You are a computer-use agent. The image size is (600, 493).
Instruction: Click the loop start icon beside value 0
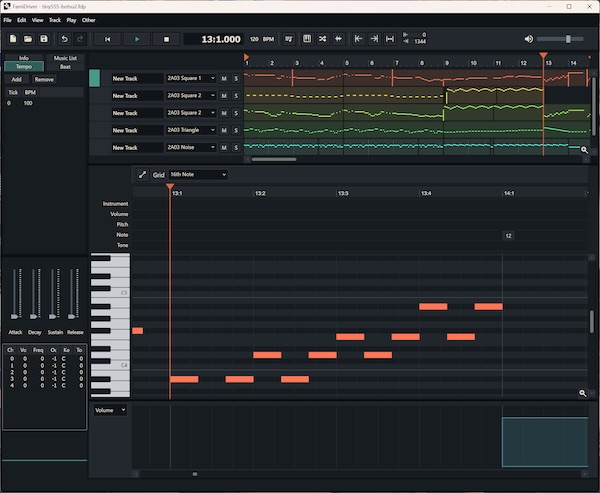pos(406,35)
